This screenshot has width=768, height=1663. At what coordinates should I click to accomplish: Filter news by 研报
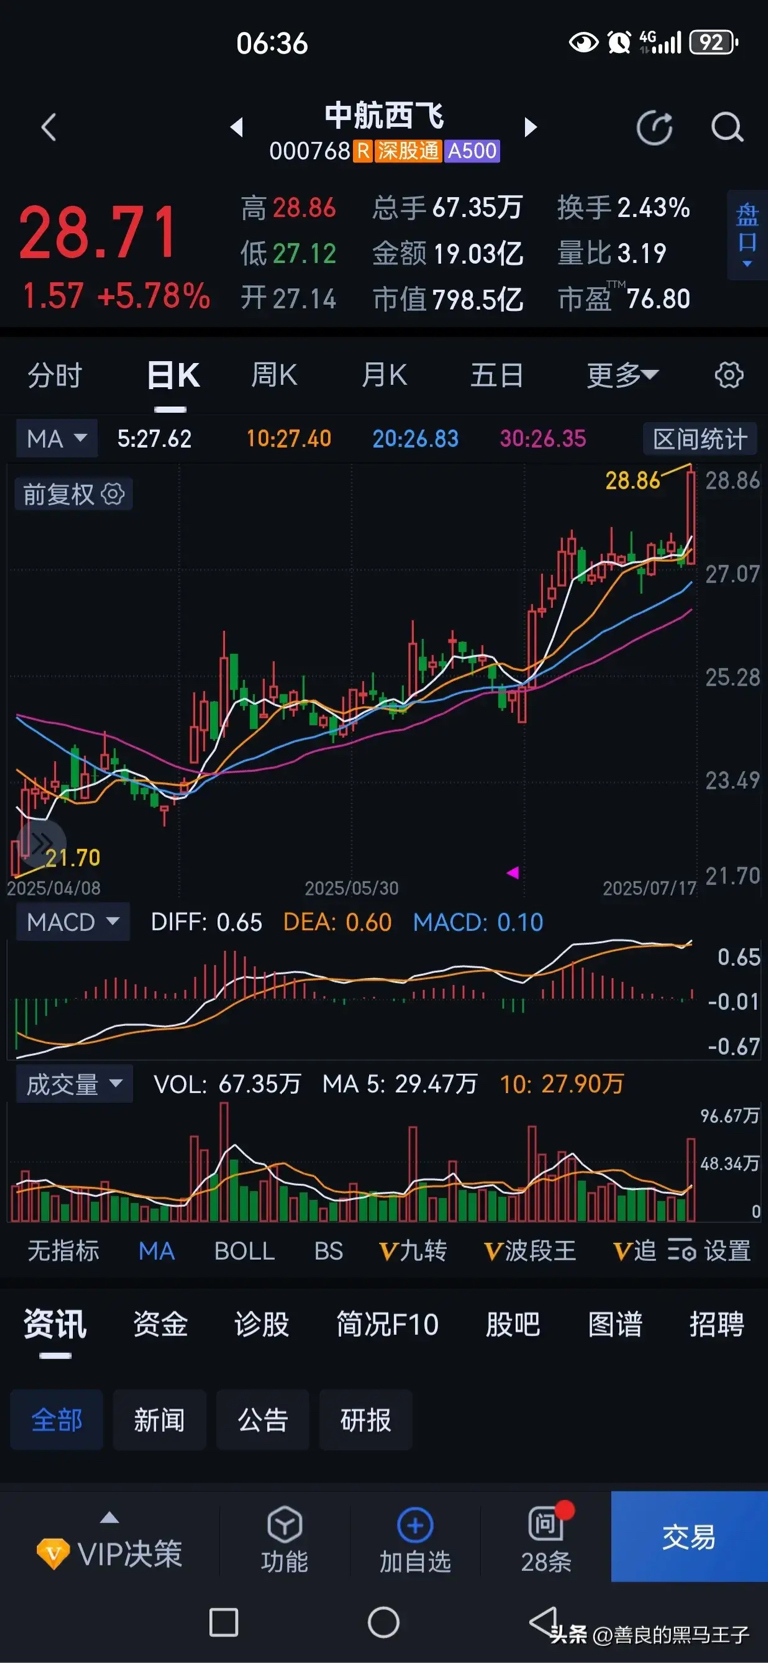365,1419
